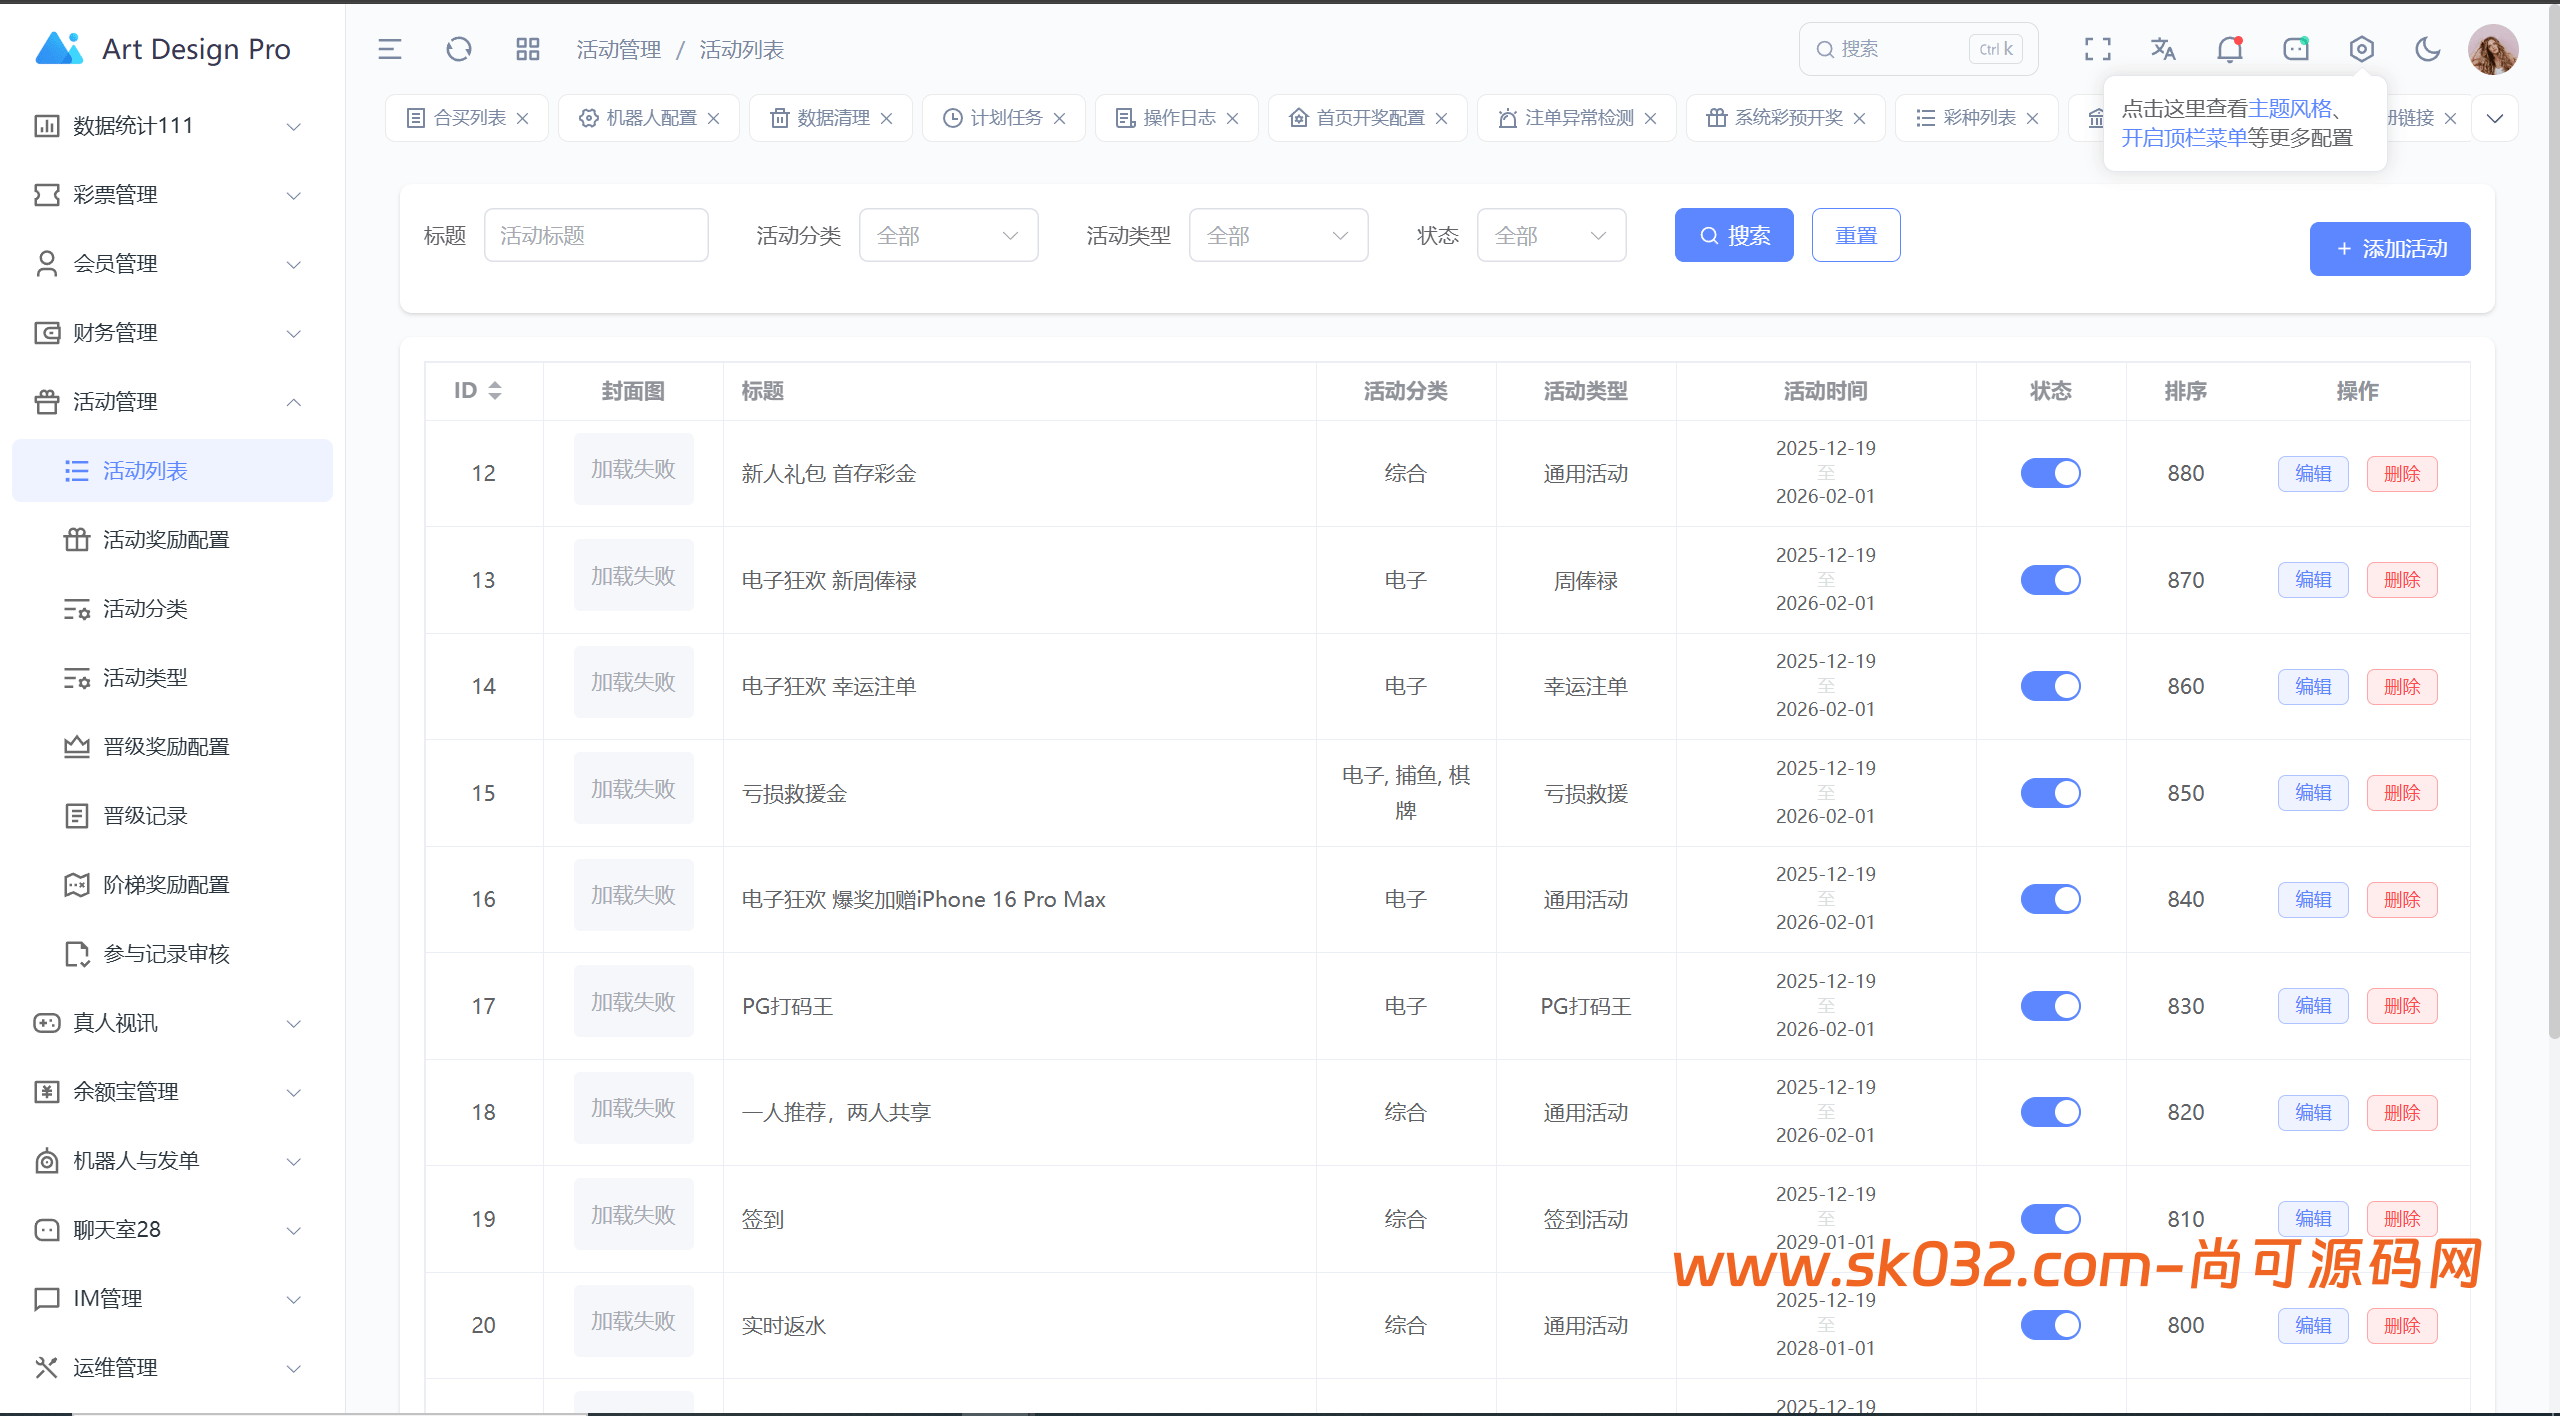
Task: Turn off the 签到 activity status switch
Action: coord(2051,1218)
